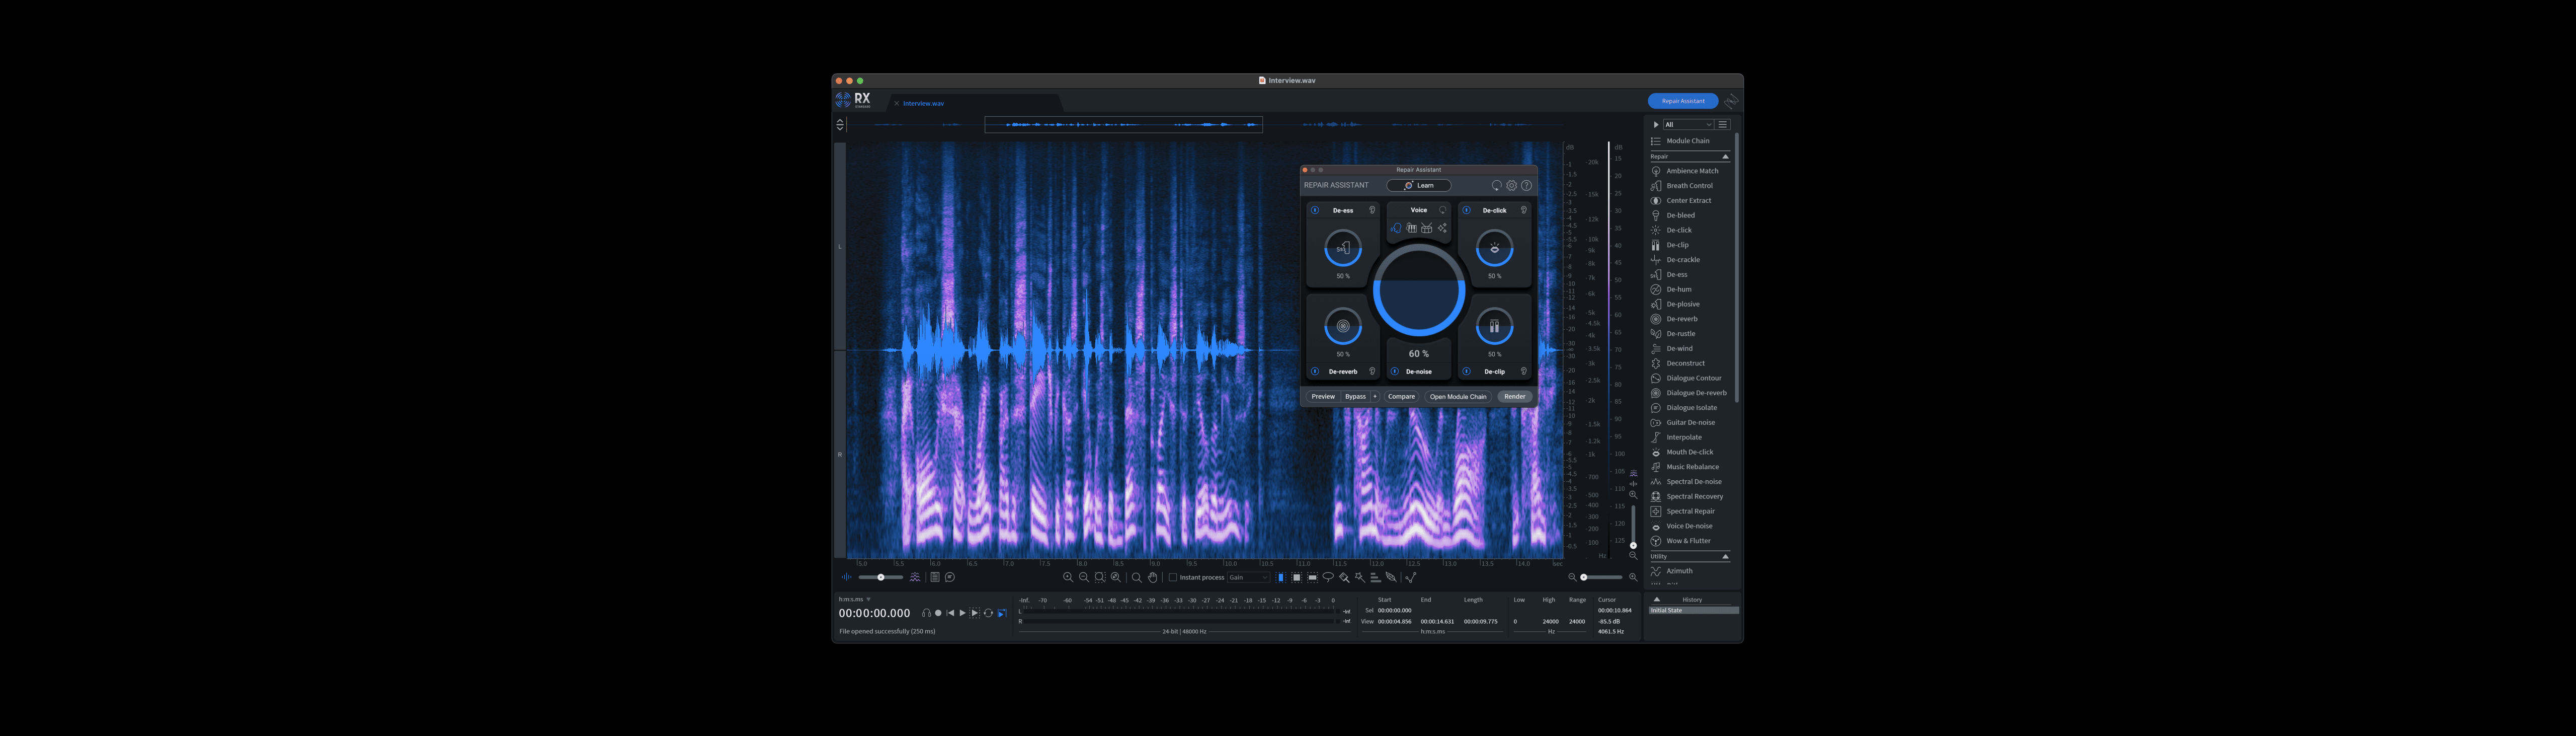This screenshot has width=2576, height=736.
Task: Toggle the De-noise power button
Action: click(1395, 371)
